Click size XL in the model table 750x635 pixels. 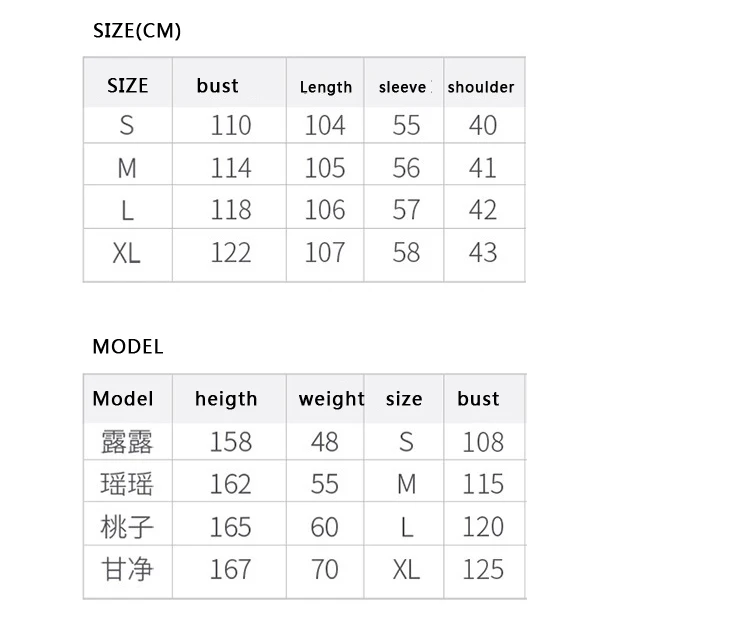pyautogui.click(x=406, y=570)
